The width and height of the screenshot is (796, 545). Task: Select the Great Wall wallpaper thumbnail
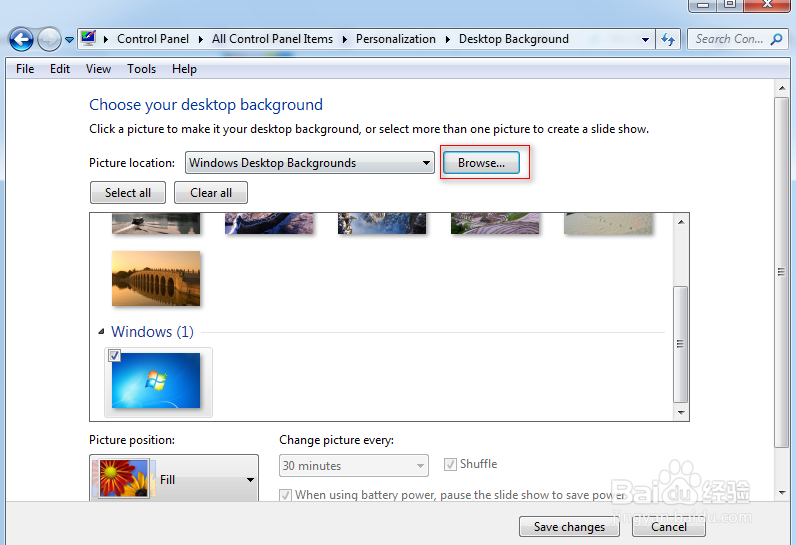pos(269,223)
